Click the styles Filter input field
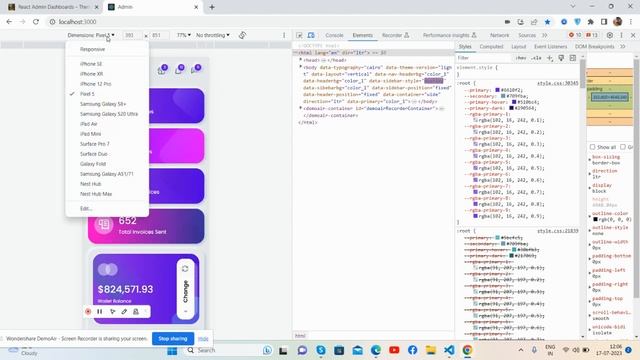The width and height of the screenshot is (640, 360). [x=484, y=58]
